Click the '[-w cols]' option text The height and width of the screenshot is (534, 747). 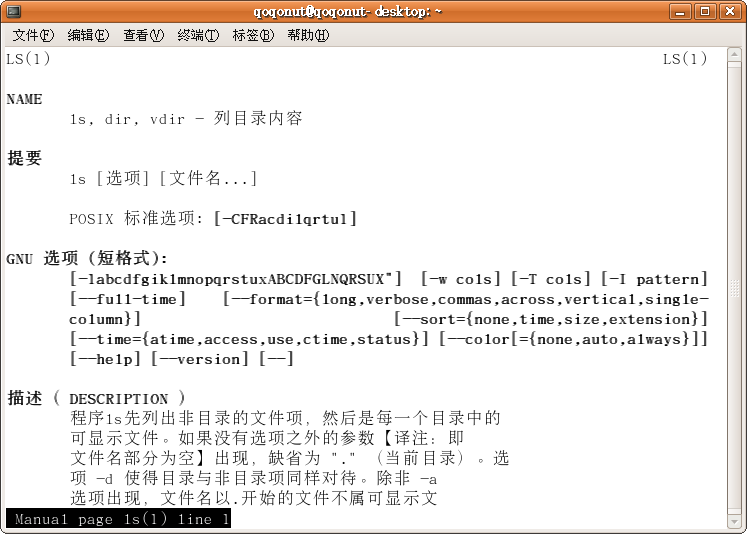coord(461,279)
